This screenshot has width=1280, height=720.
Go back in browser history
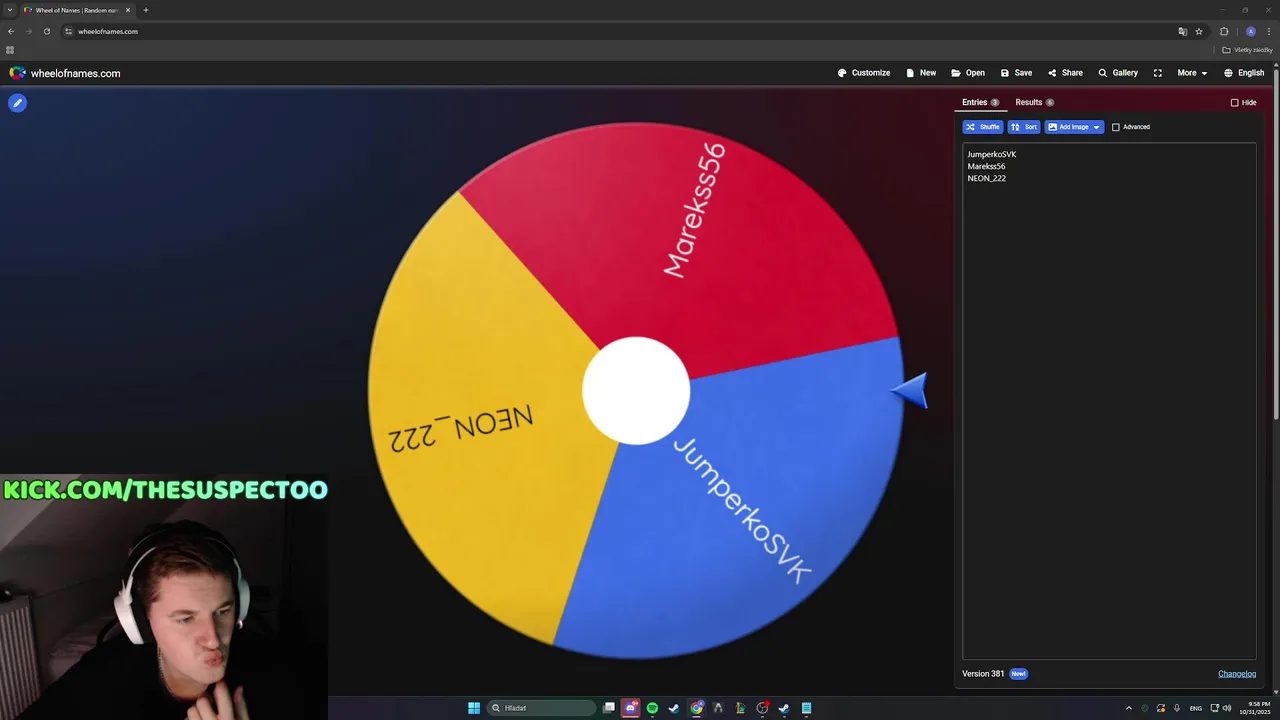[11, 31]
